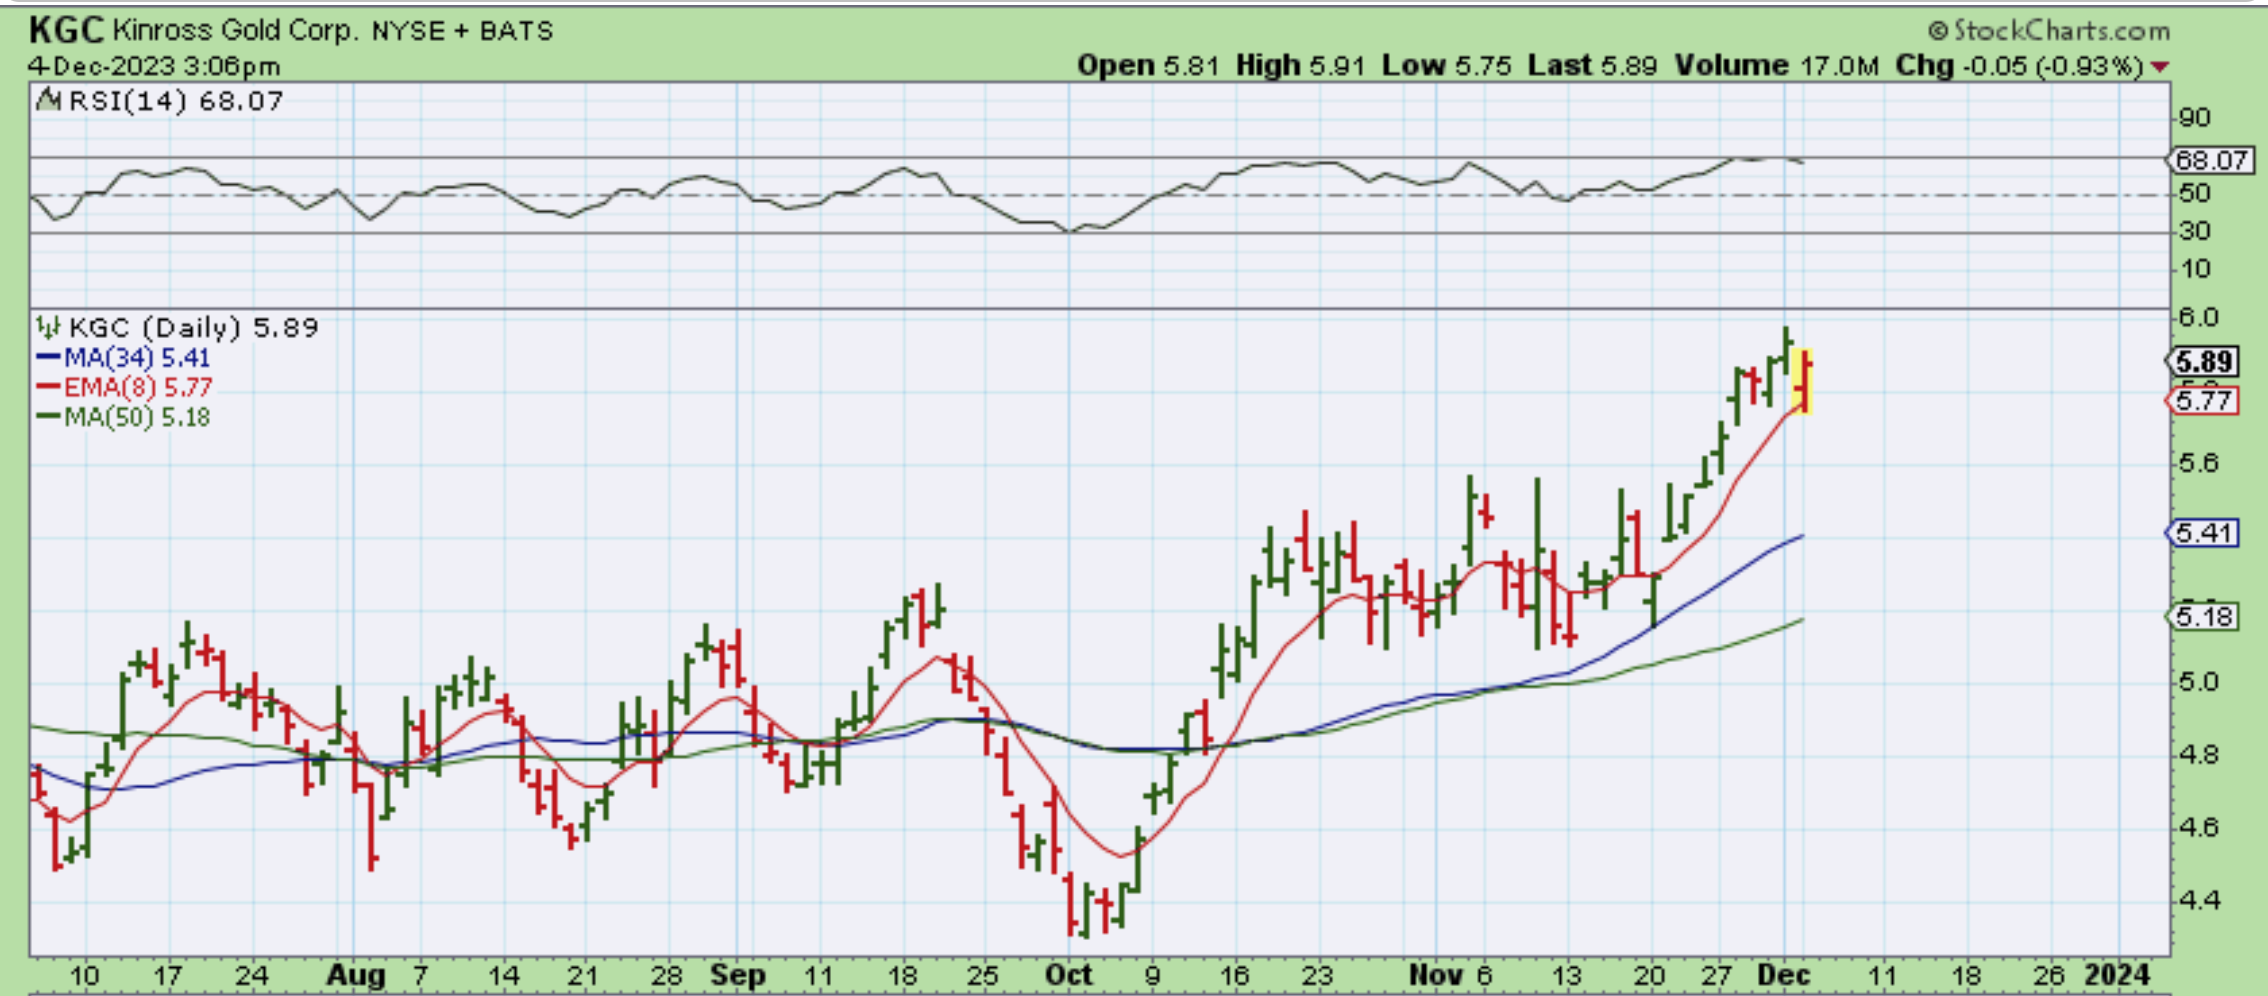Click the 14 date label in August
This screenshot has width=2268, height=996.
tap(503, 976)
